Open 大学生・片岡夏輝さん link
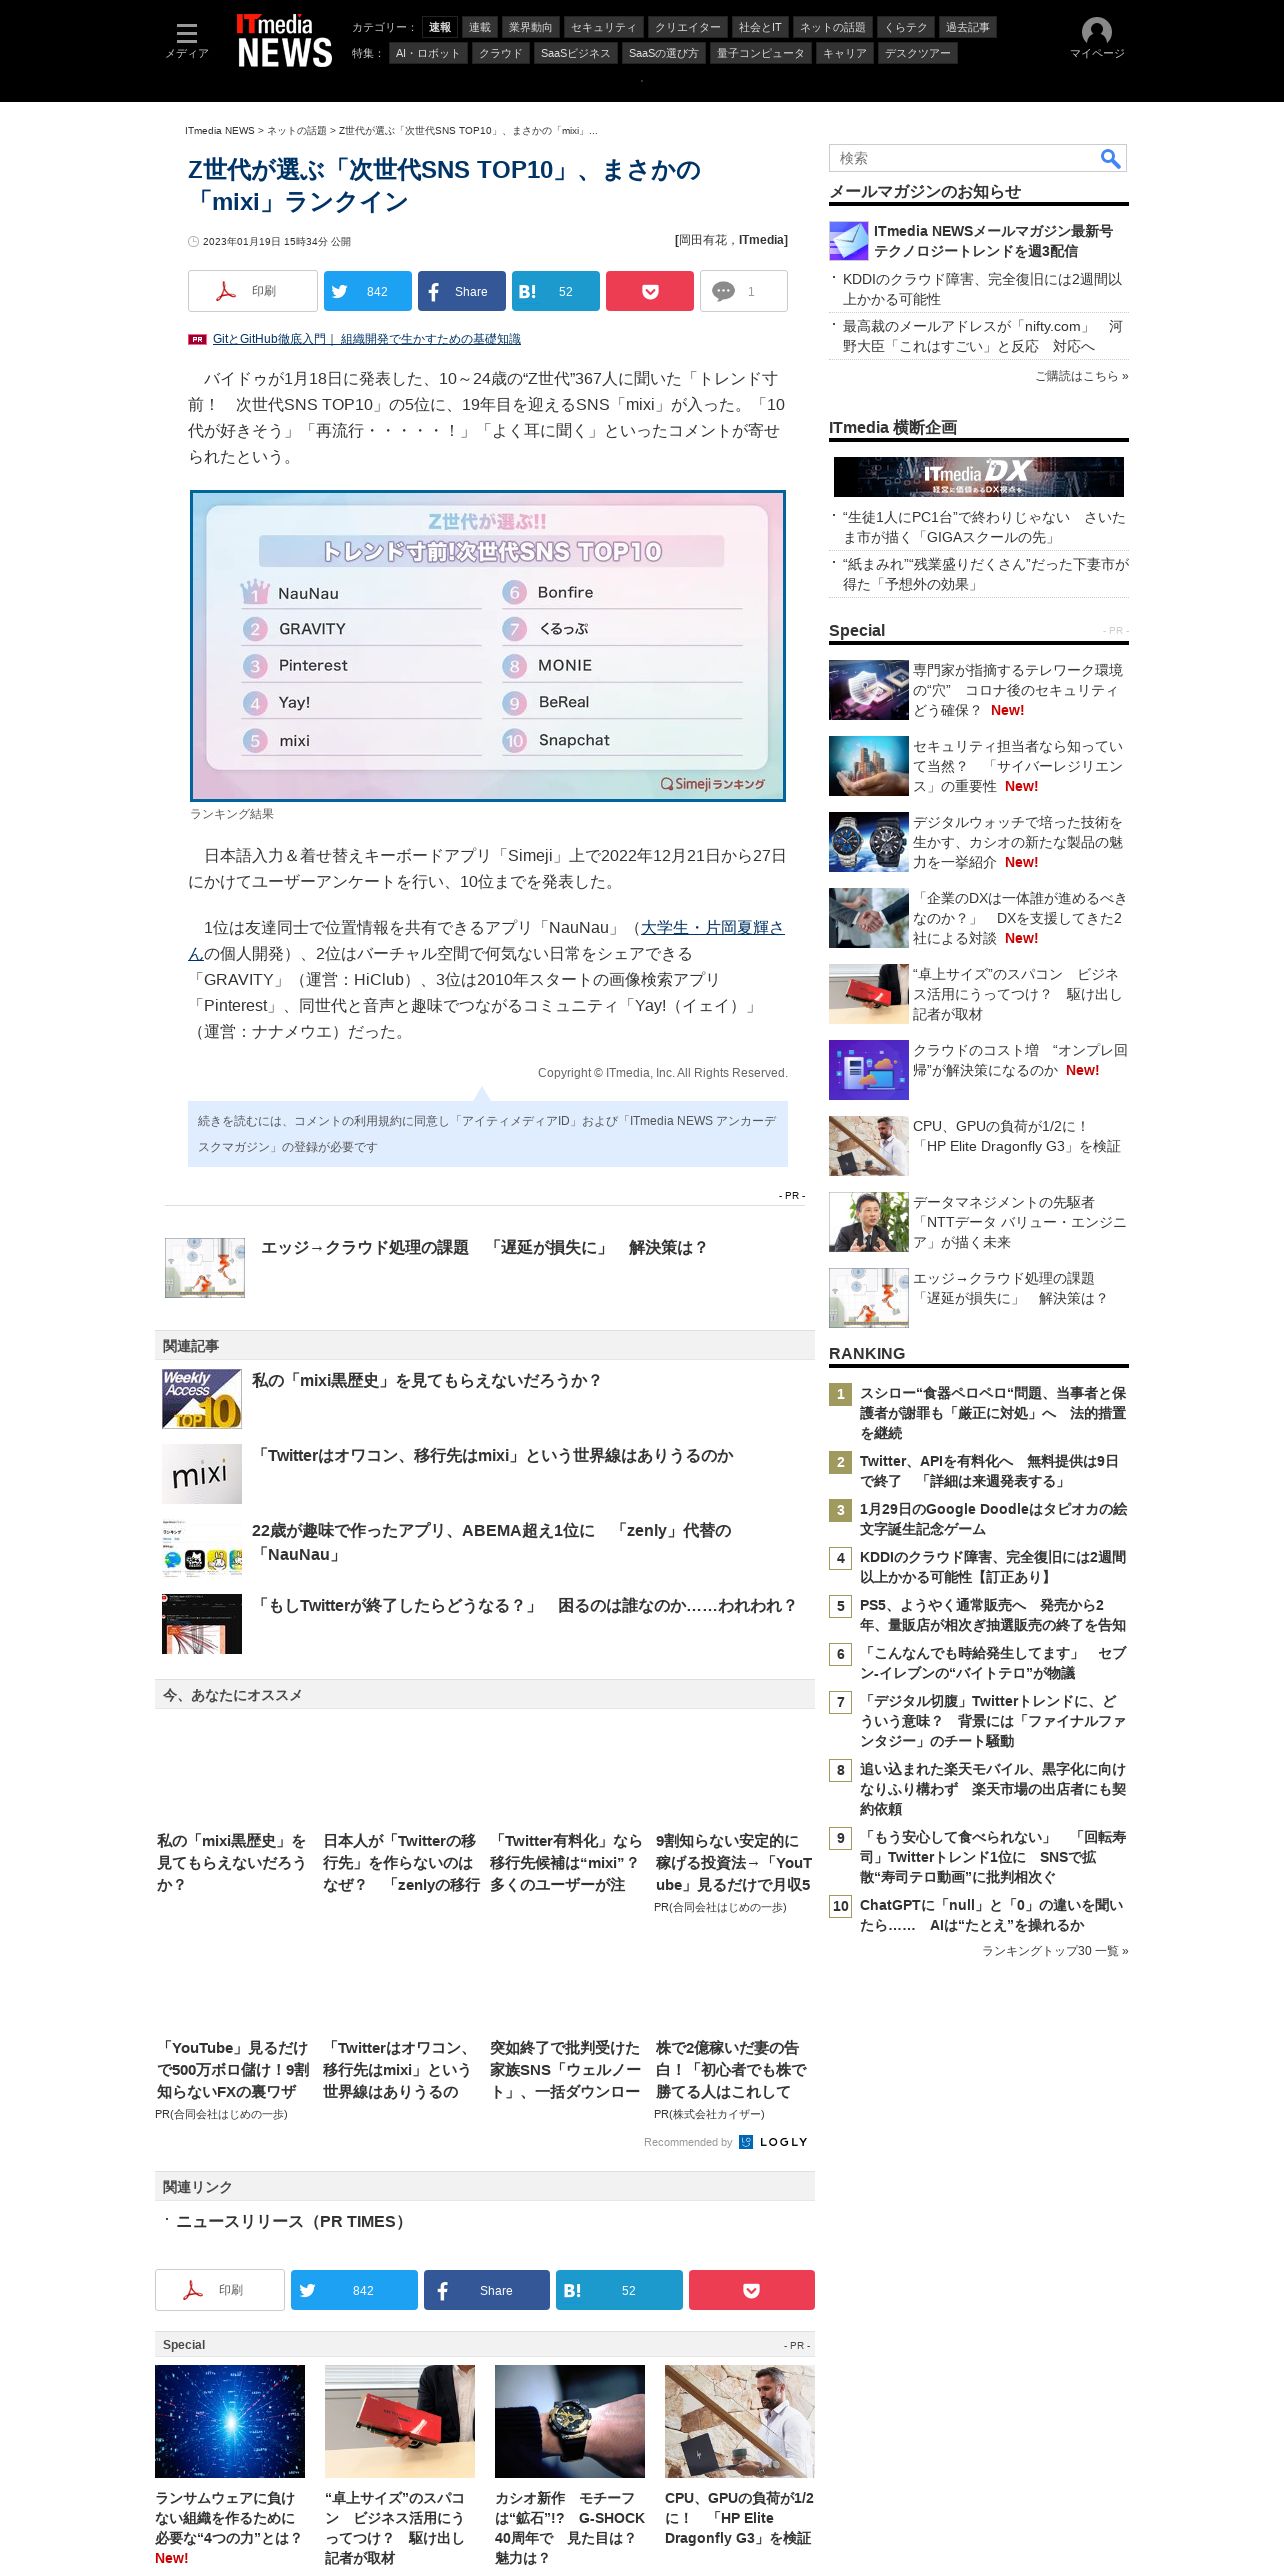Viewport: 1284px width, 2568px height. (712, 928)
